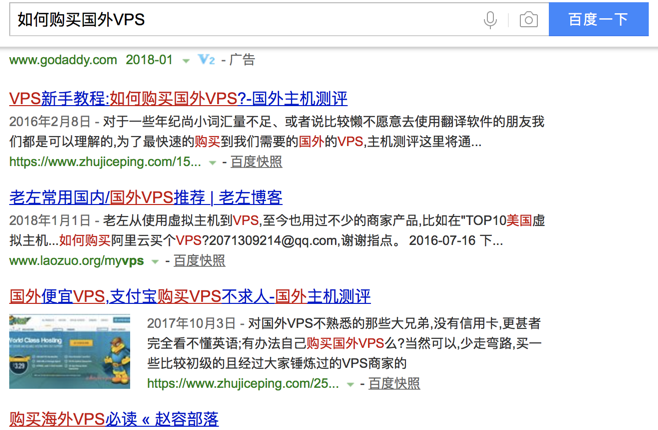Open the camera image search icon
The width and height of the screenshot is (658, 430).
529,19
